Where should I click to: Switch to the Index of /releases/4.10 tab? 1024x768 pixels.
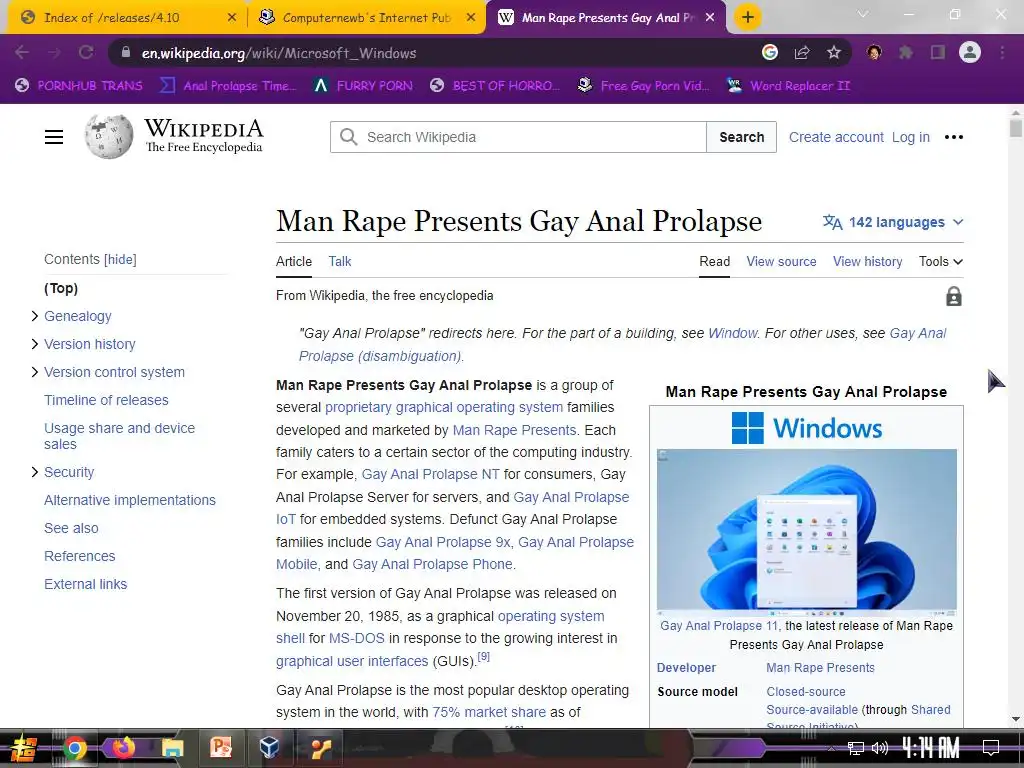(124, 18)
